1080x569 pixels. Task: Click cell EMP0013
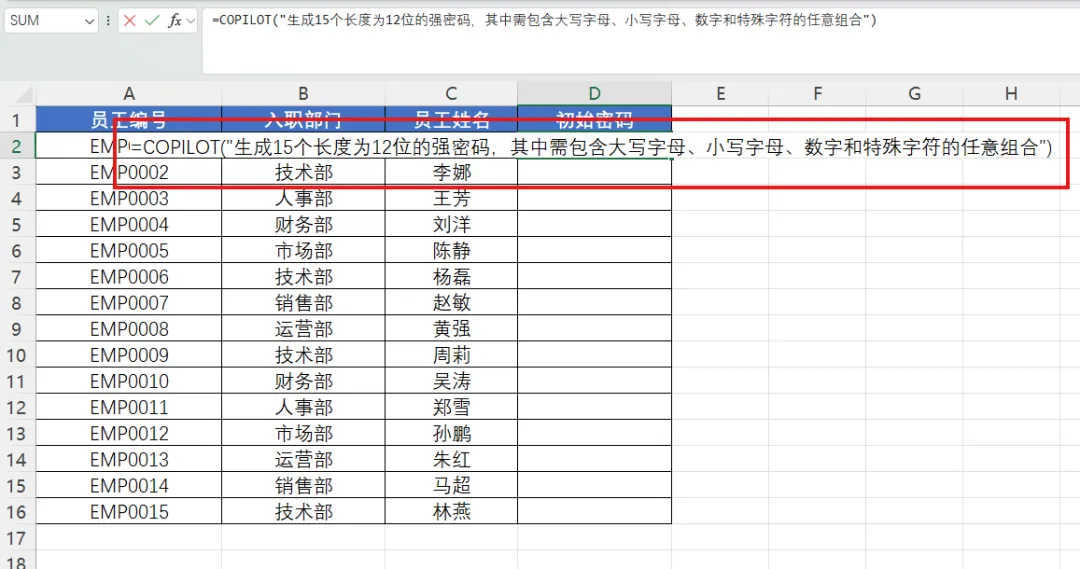(x=129, y=459)
